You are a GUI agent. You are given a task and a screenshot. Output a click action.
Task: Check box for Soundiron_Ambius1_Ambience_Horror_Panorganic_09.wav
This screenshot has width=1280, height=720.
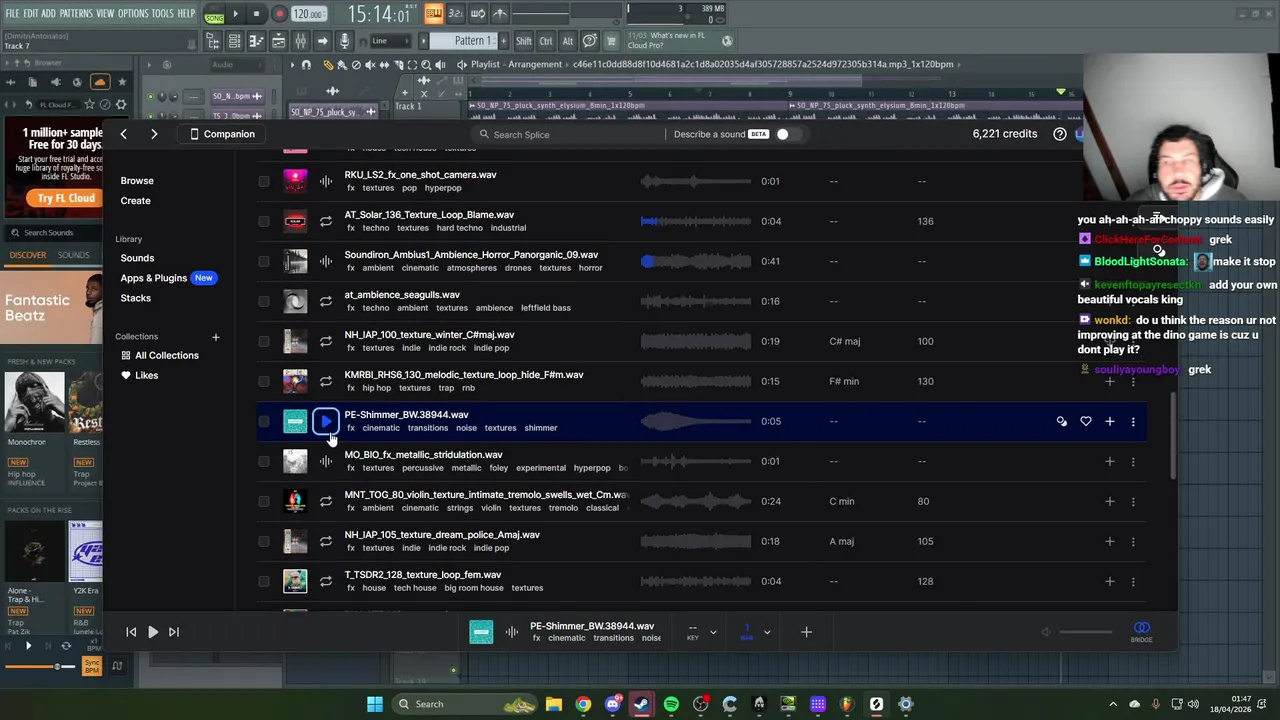tap(264, 261)
